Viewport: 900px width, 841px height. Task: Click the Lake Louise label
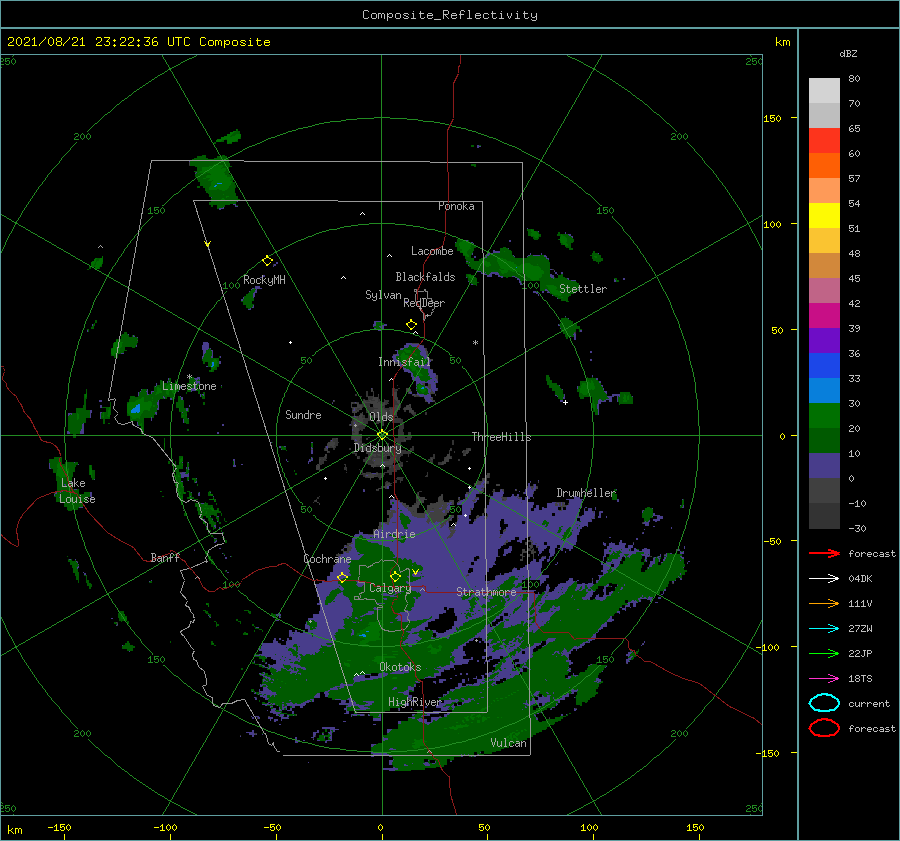coord(77,491)
